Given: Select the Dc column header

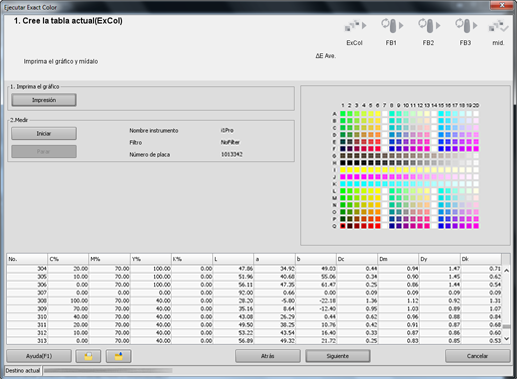Looking at the screenshot, I should coord(357,259).
